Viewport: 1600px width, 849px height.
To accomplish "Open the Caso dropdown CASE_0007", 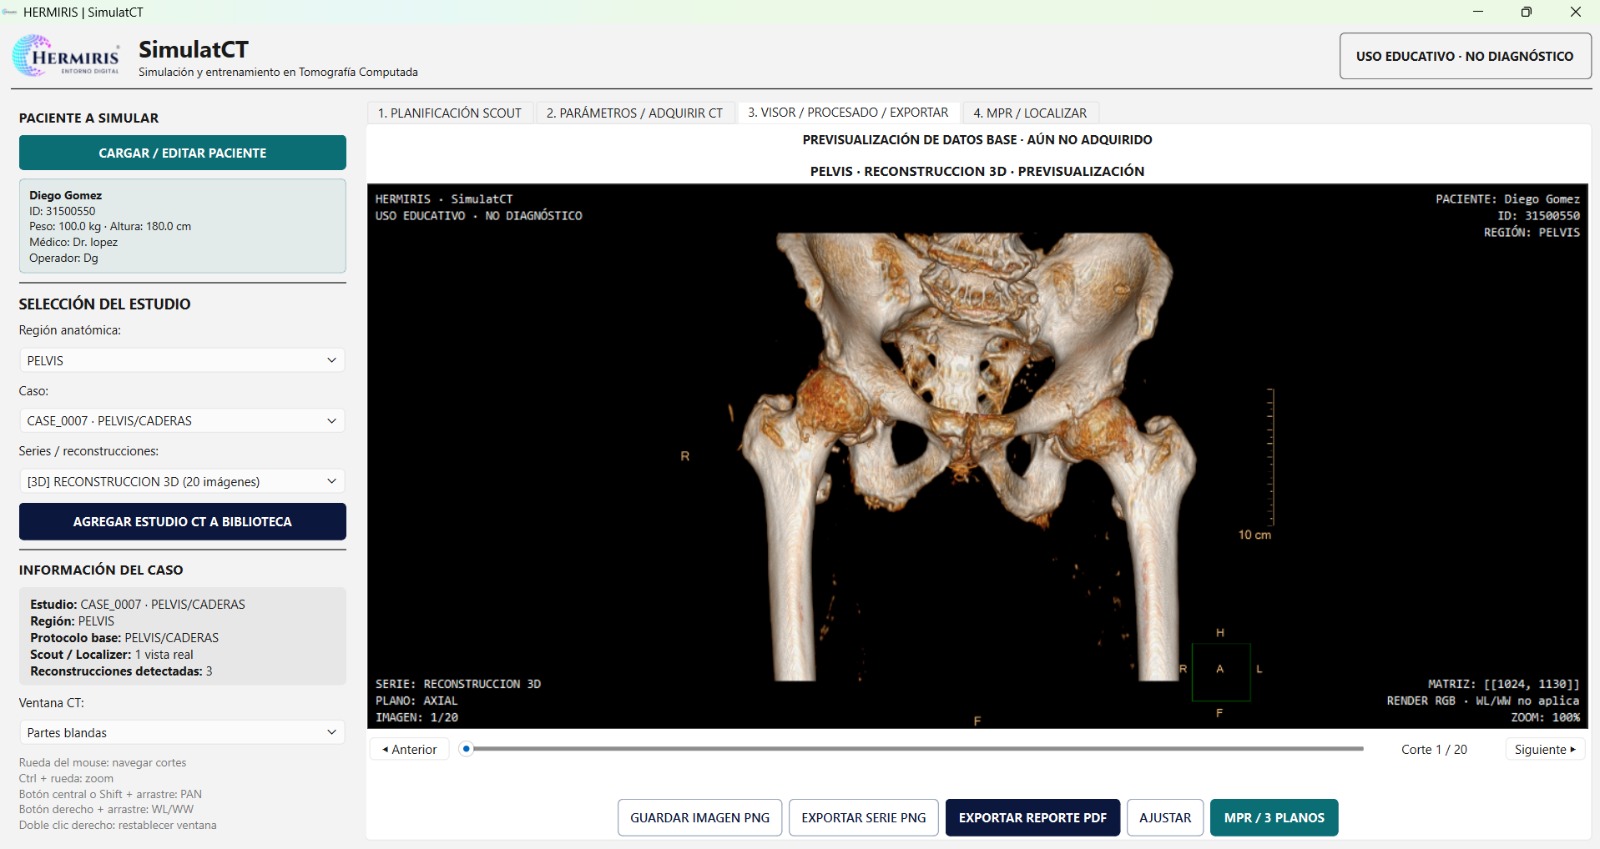I will tap(182, 421).
